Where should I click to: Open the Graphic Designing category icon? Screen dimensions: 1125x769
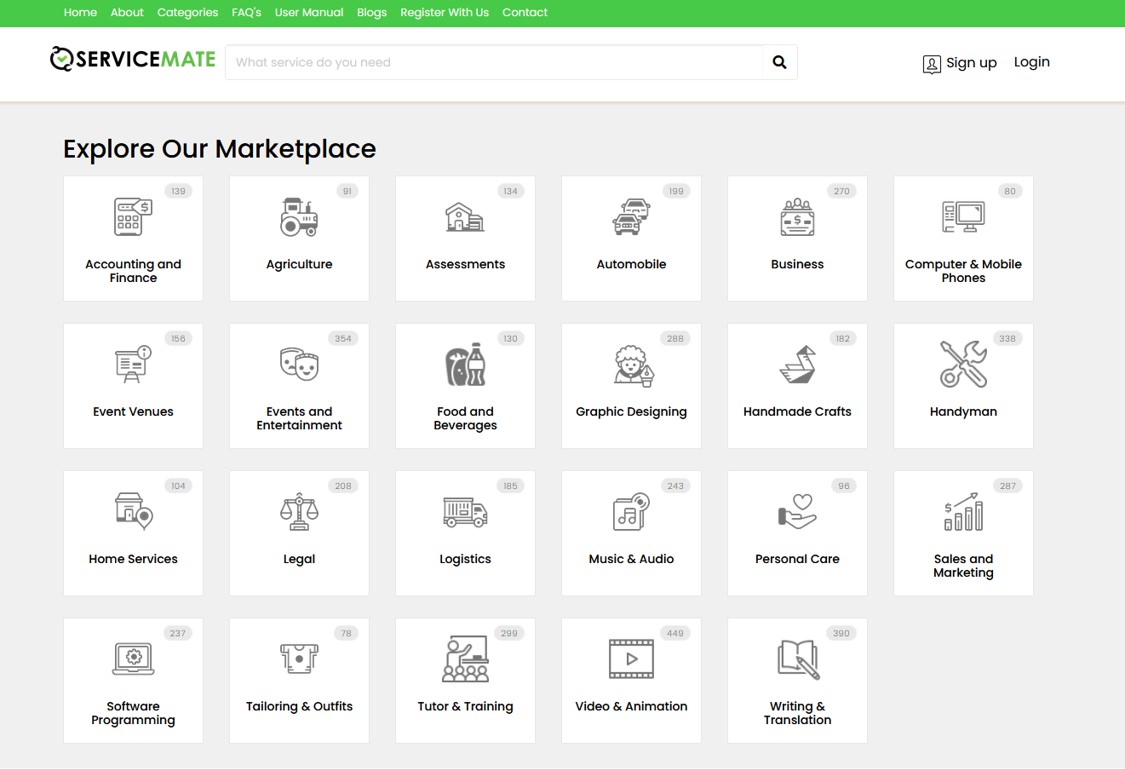point(631,363)
